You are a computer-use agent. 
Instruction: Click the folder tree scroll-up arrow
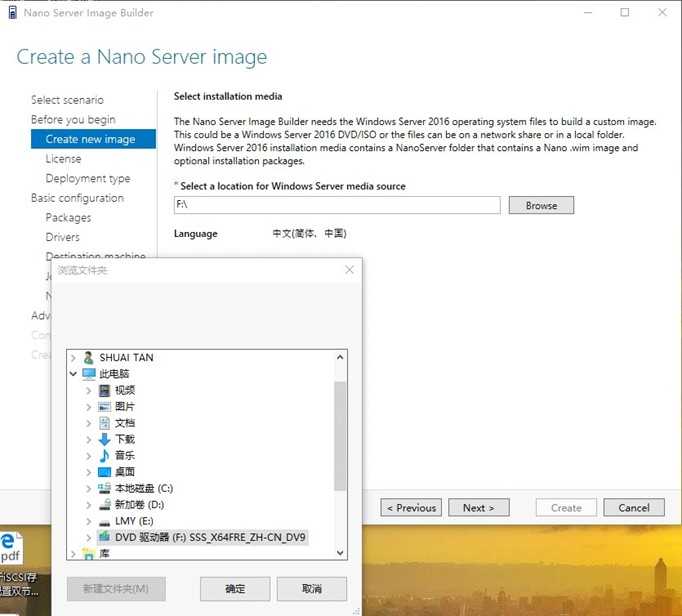(340, 357)
